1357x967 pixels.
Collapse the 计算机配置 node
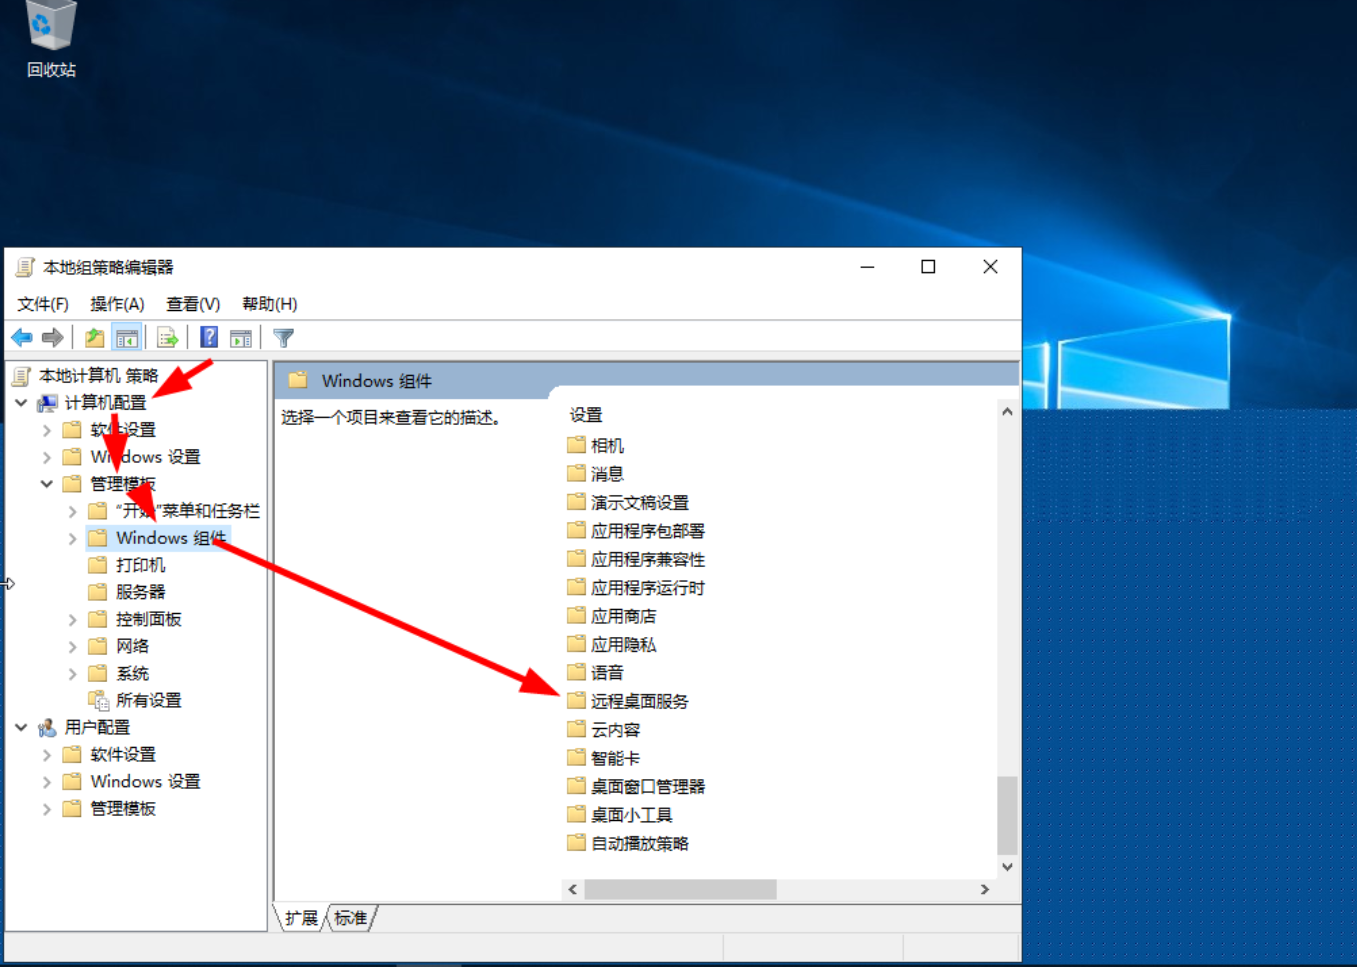pos(21,402)
